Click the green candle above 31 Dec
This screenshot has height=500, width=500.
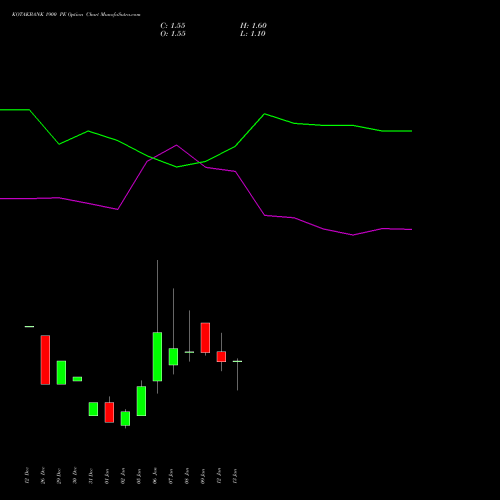[93, 409]
